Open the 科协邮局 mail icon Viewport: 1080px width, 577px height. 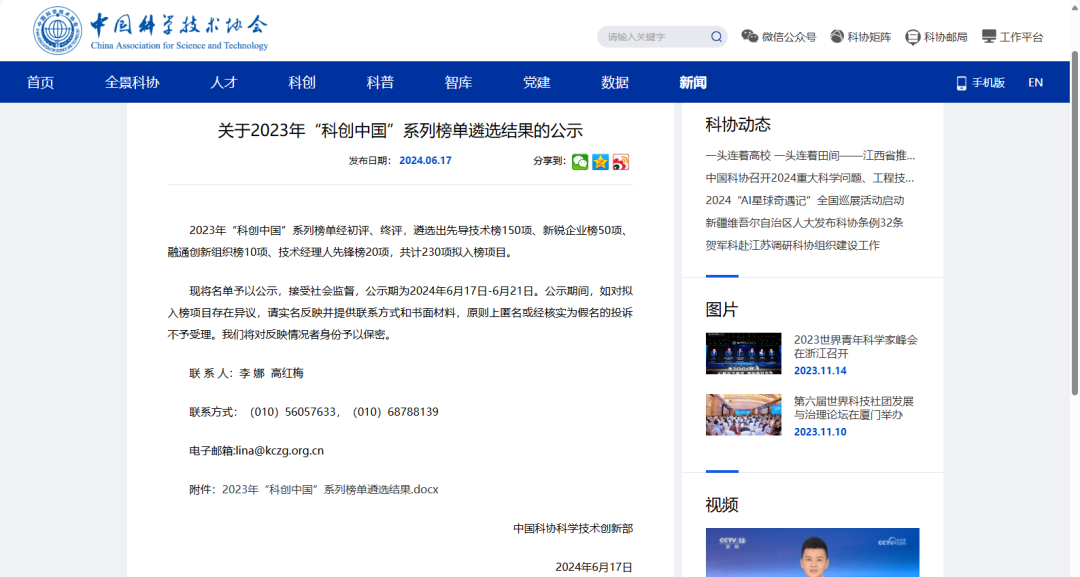pos(913,37)
